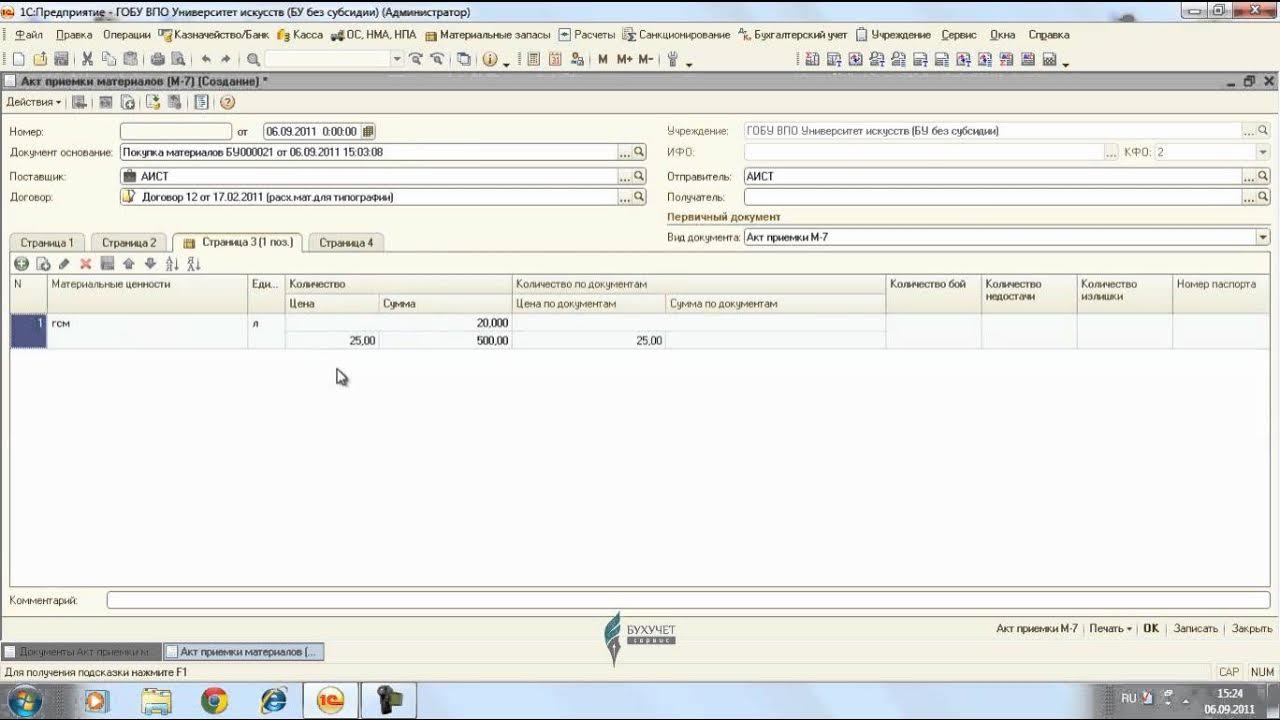Open the Бухгалтерский учет menu
This screenshot has height=720, width=1280.
coord(793,34)
